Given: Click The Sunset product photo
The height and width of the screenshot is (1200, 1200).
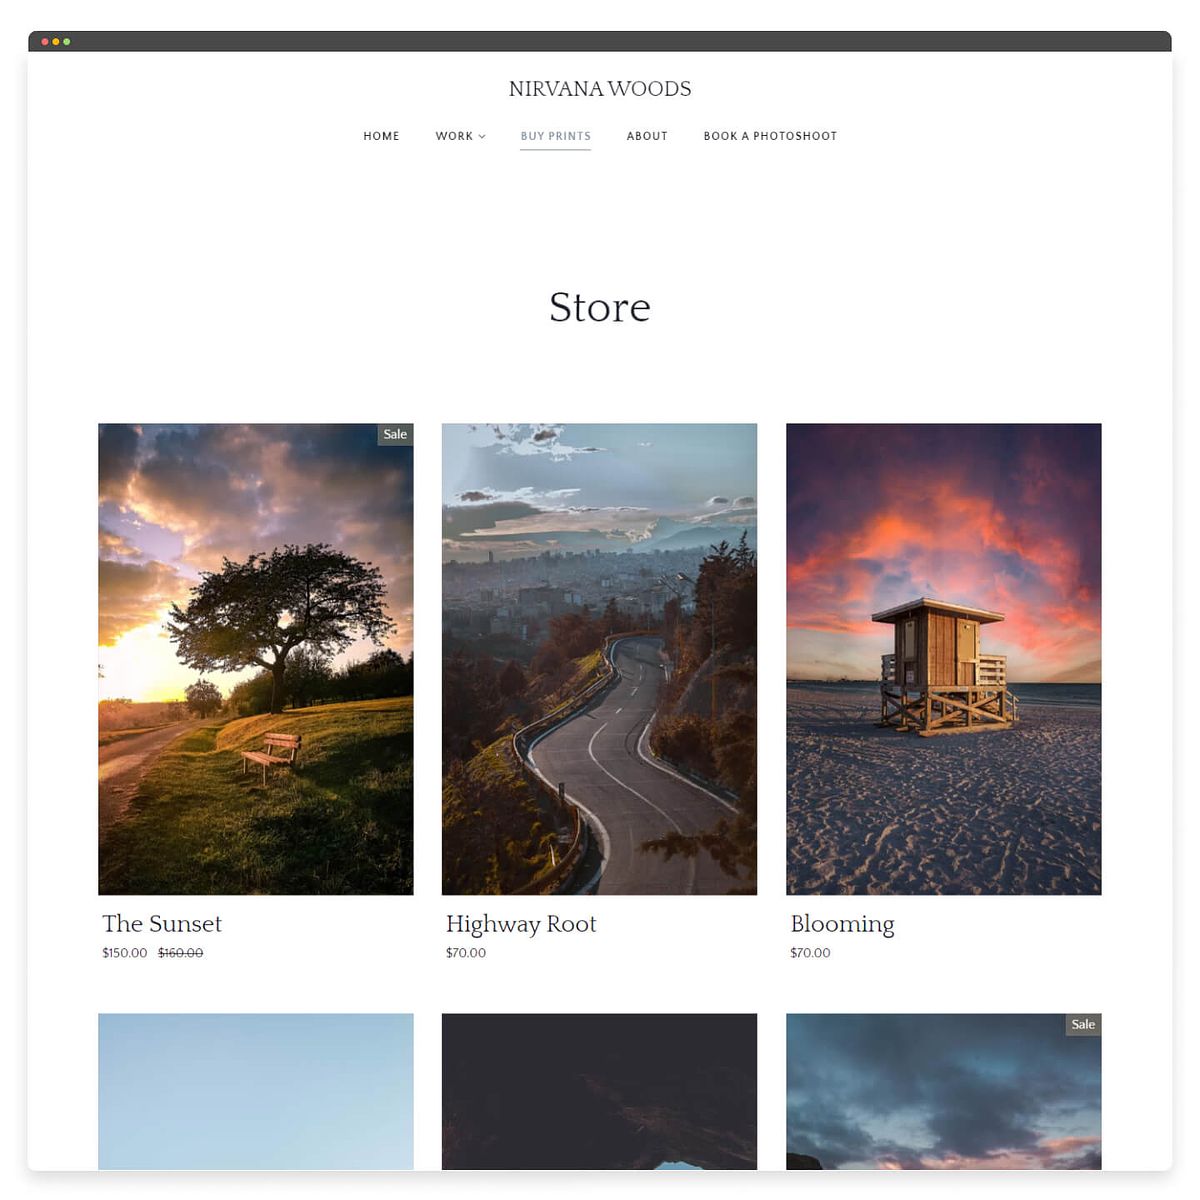Looking at the screenshot, I should coord(255,658).
